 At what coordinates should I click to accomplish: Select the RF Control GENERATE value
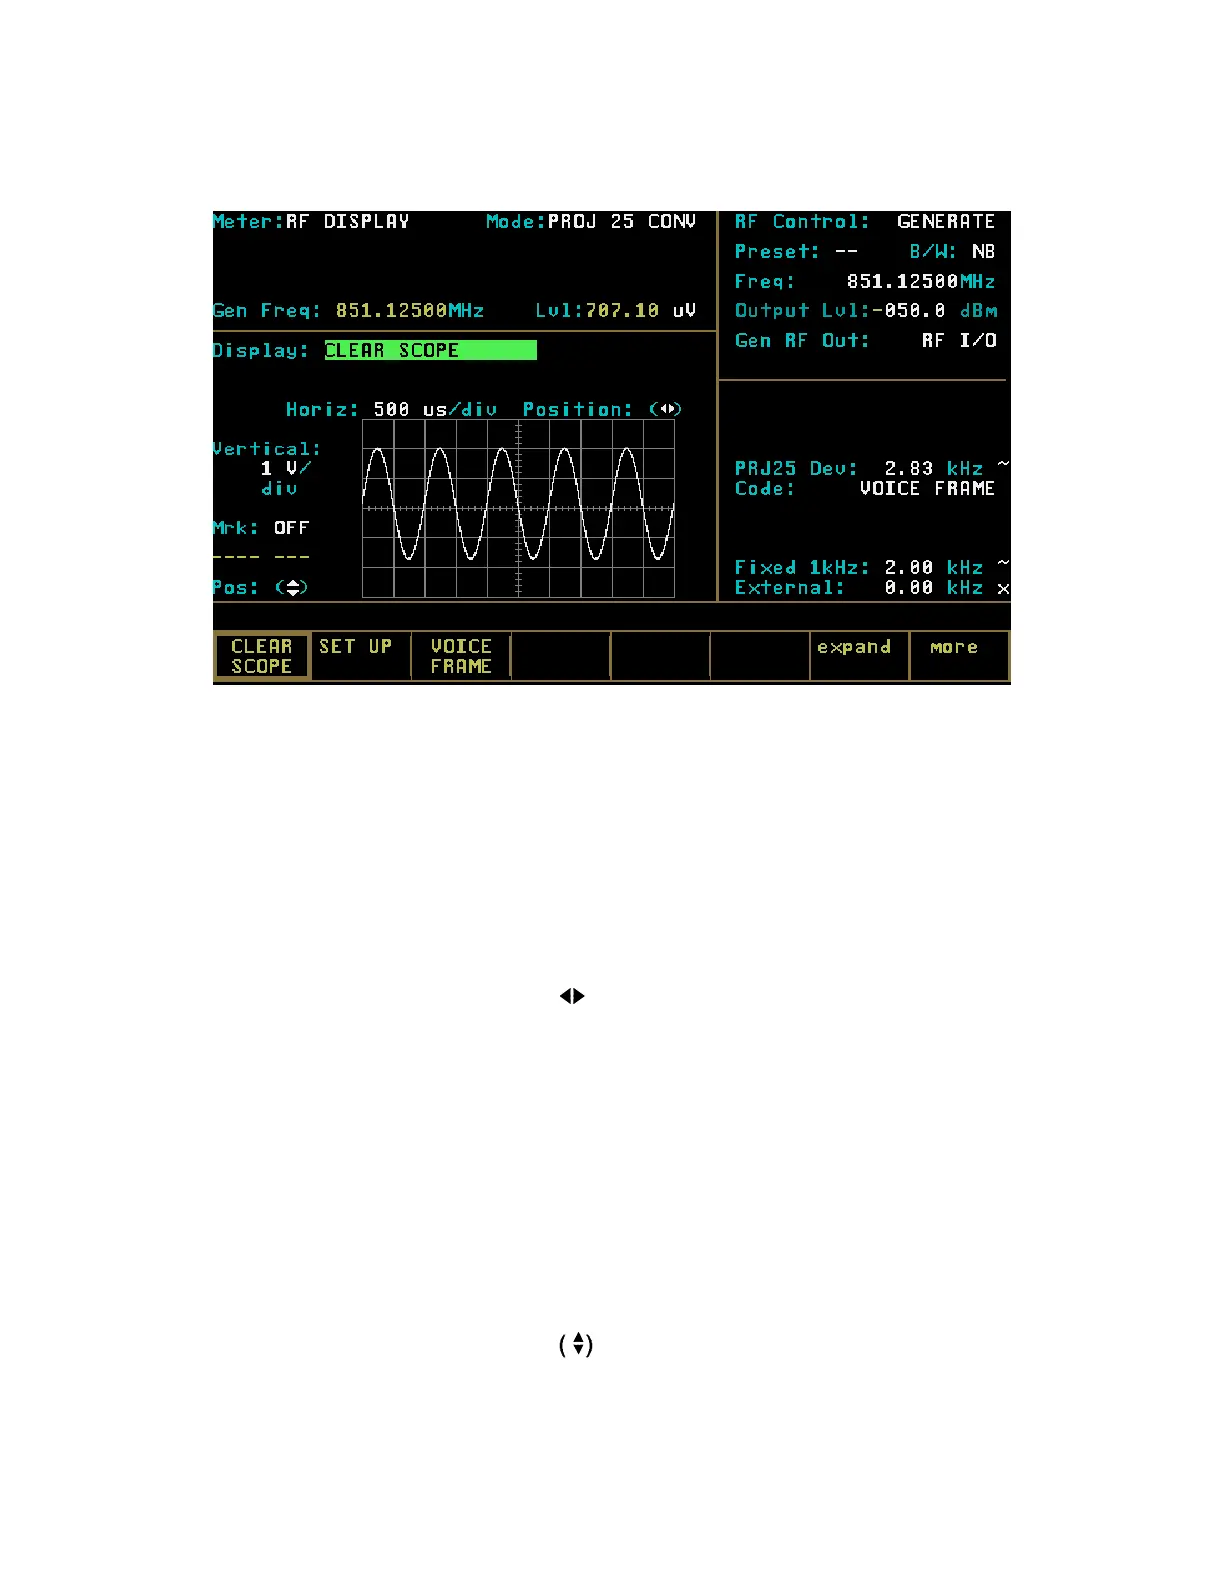coord(945,221)
